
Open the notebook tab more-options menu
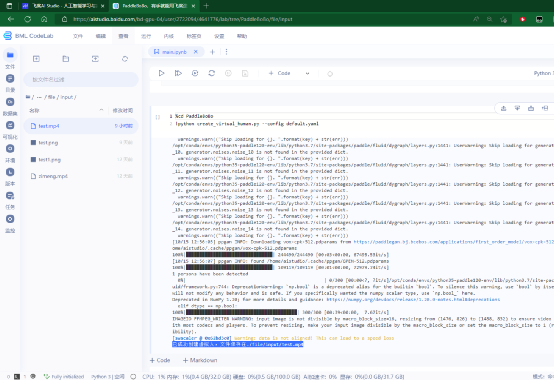point(226,52)
